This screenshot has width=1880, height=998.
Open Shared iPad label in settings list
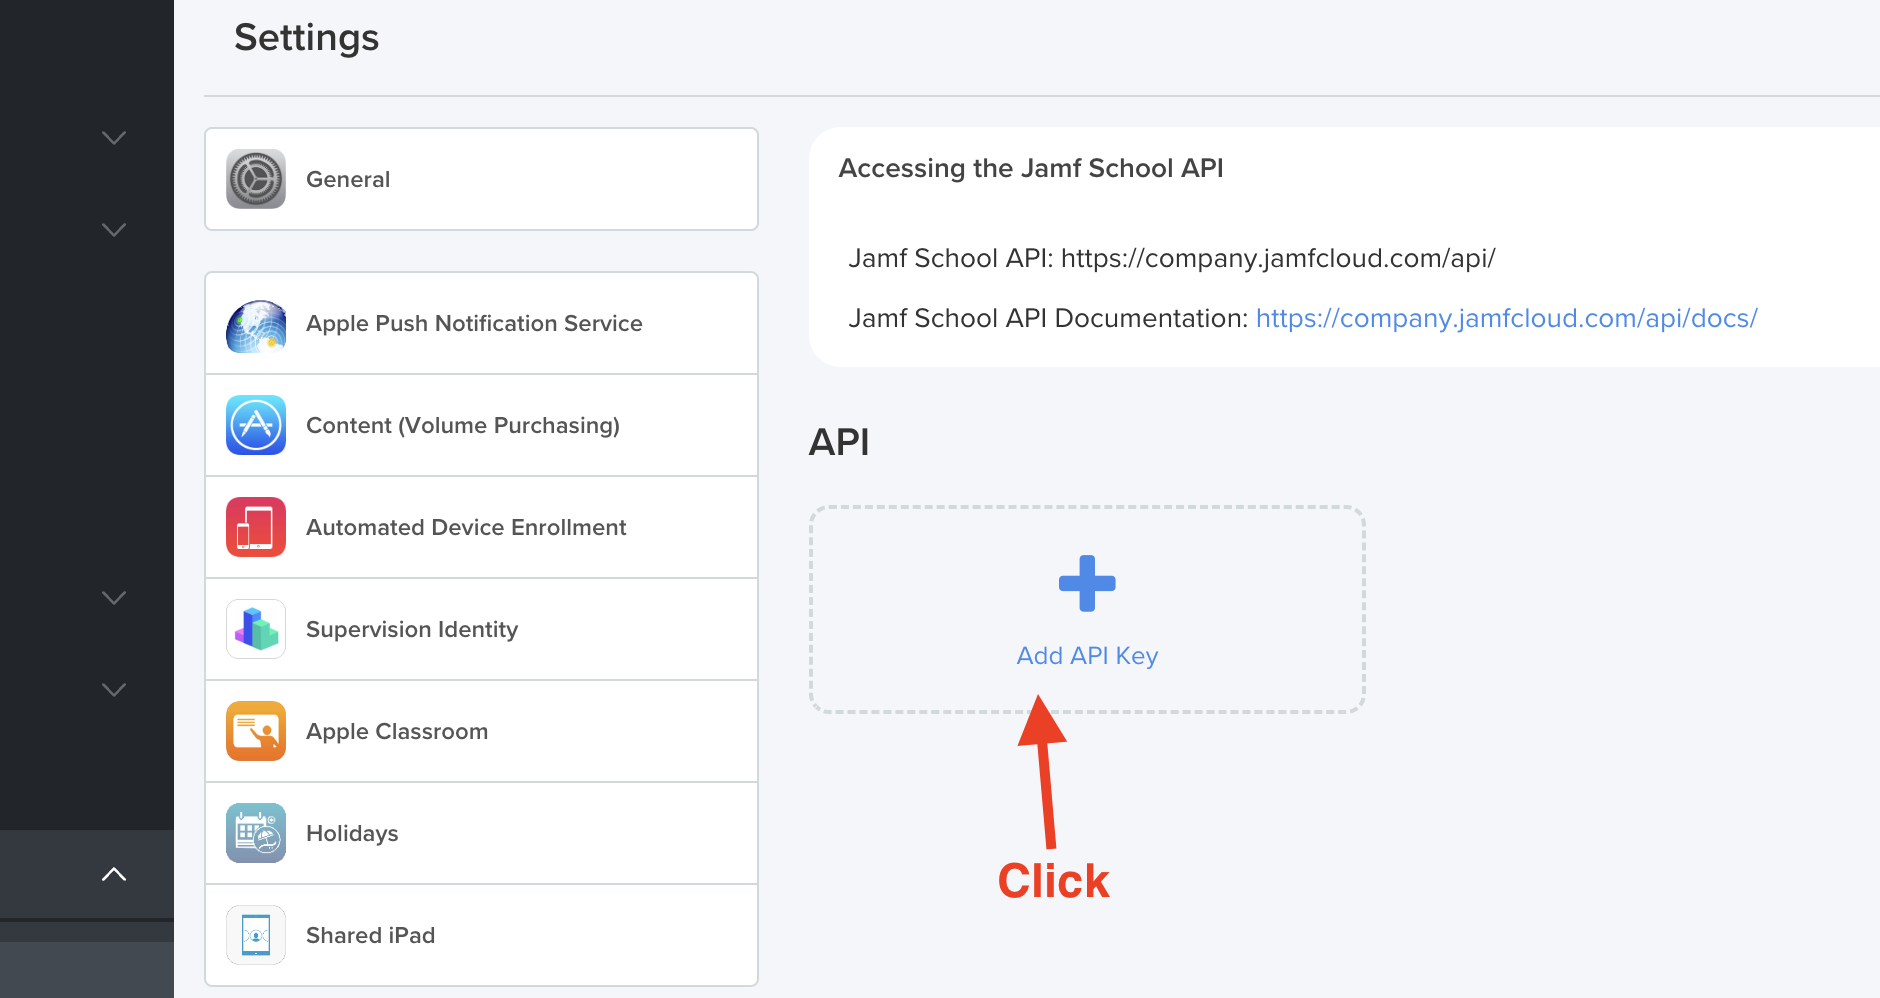[x=370, y=935]
